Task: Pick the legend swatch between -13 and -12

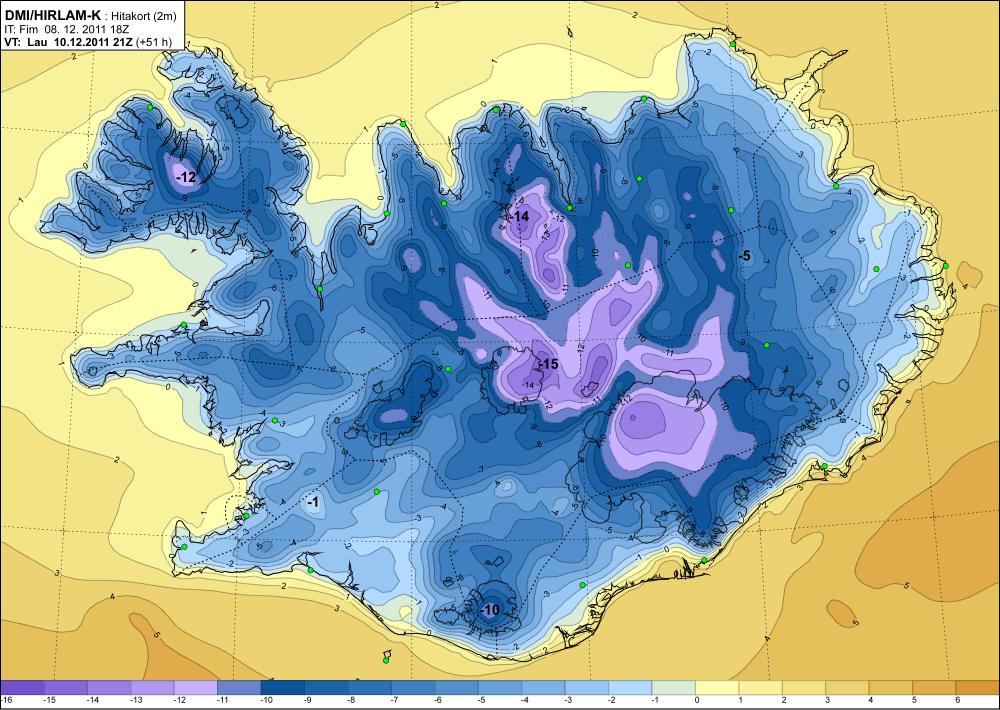Action: 153,687
